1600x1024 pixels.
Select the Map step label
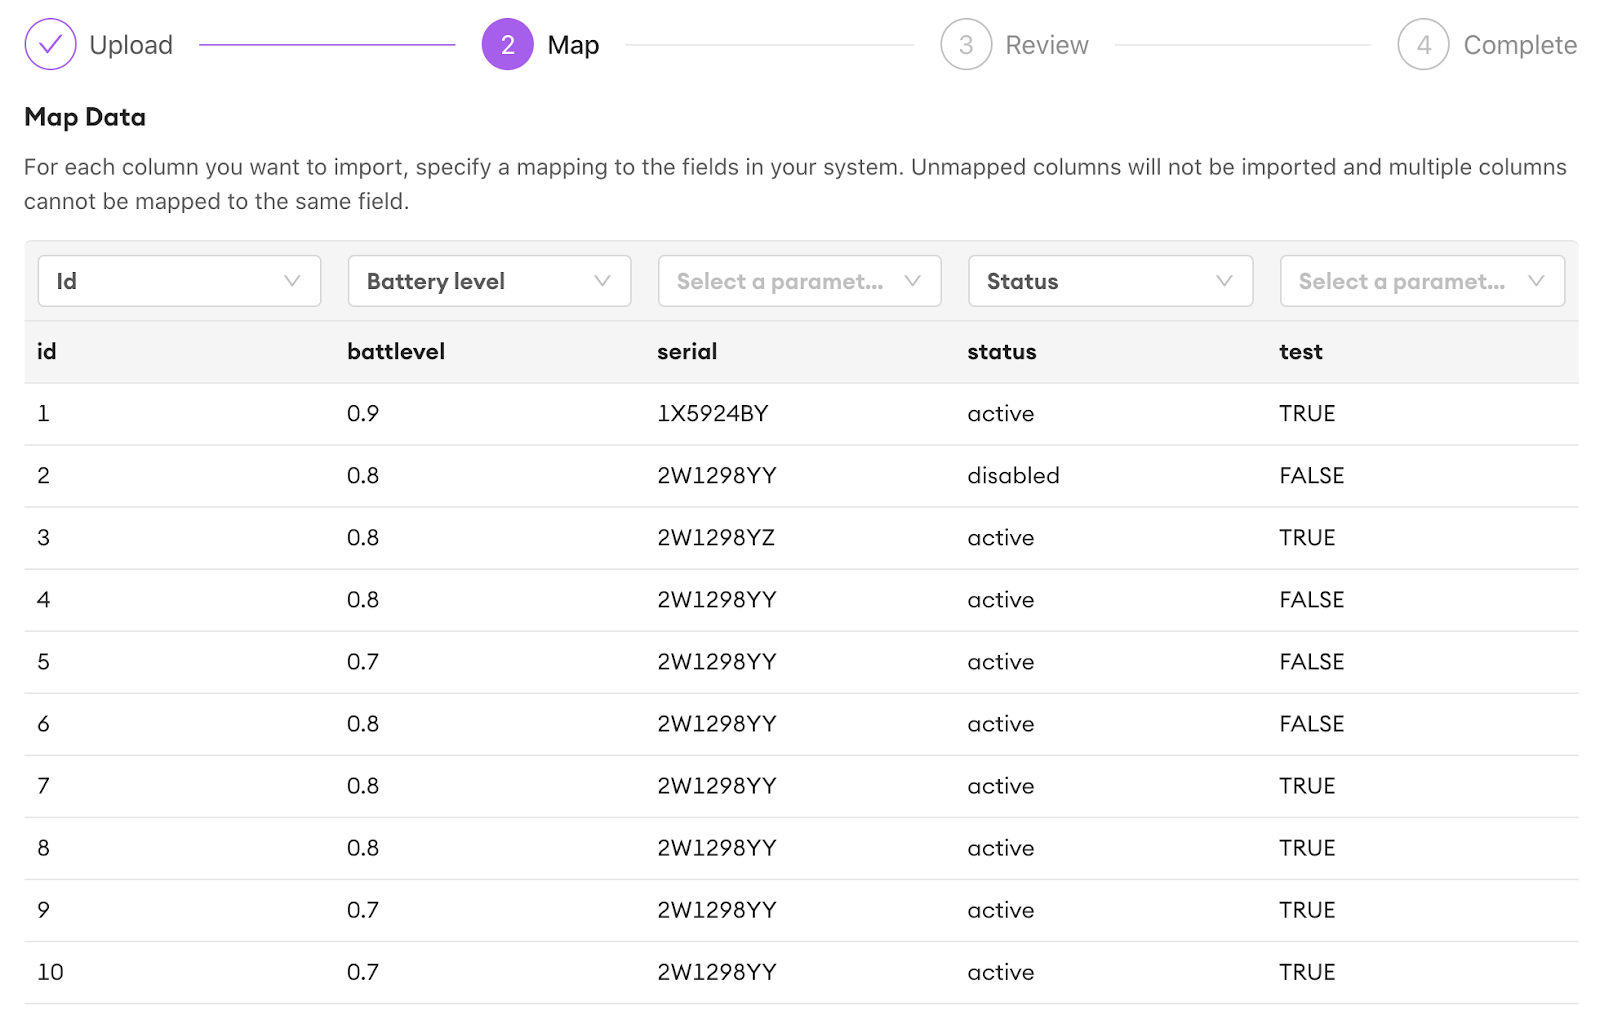pos(573,45)
